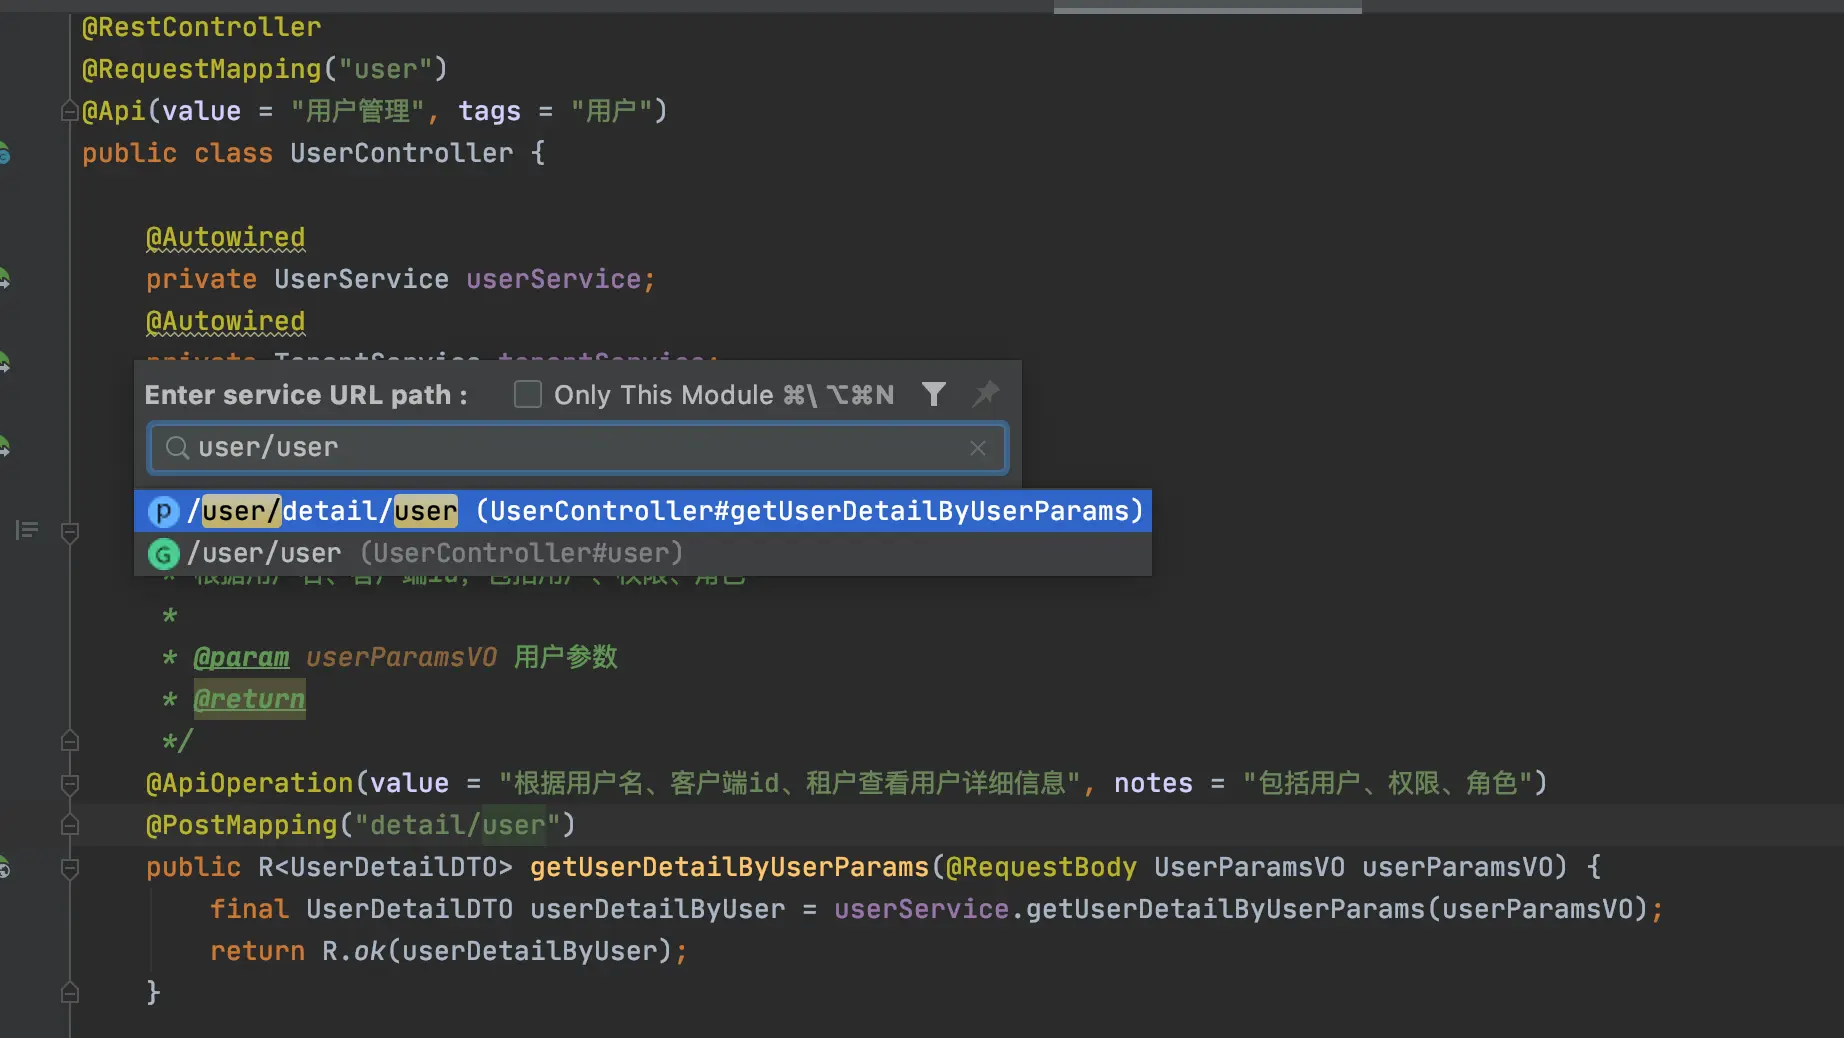Select the /user/detail/user POST result
This screenshot has height=1038, width=1844.
coord(643,511)
